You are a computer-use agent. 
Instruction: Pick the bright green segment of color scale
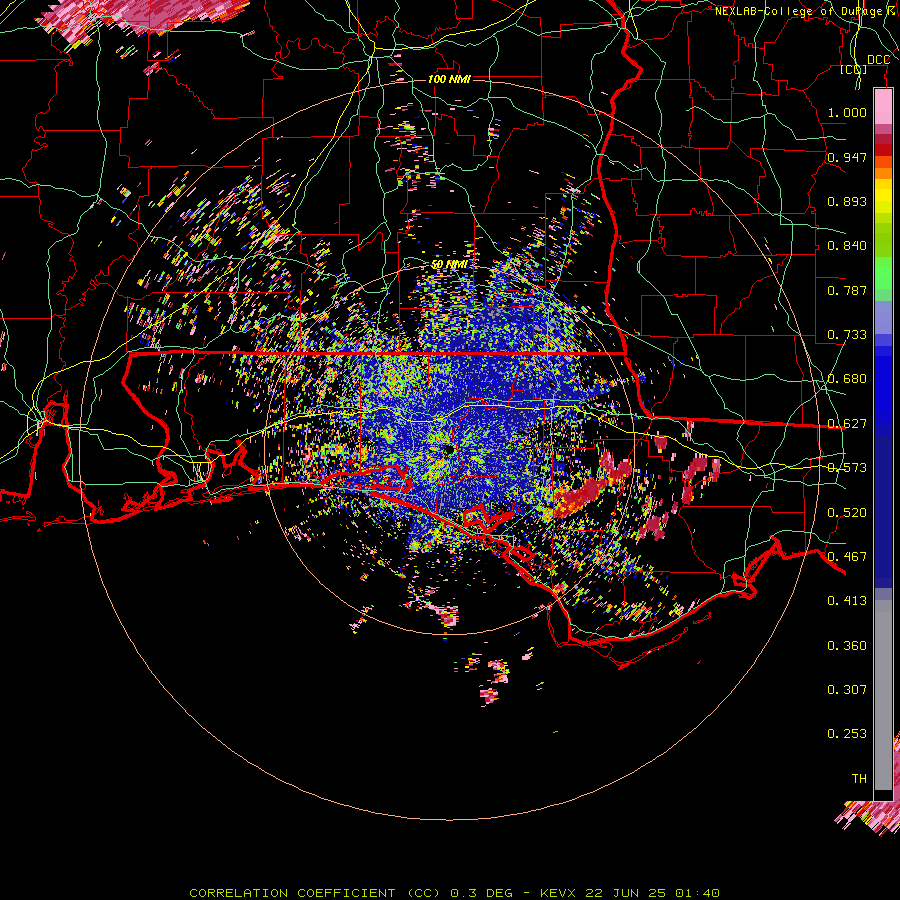(883, 273)
